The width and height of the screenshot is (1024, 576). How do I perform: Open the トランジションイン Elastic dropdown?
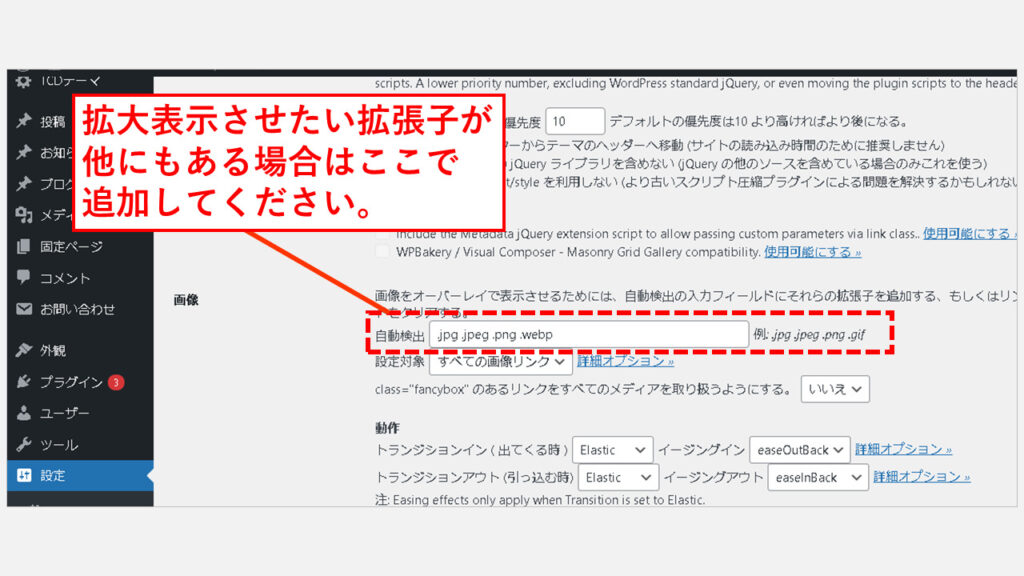click(x=613, y=450)
